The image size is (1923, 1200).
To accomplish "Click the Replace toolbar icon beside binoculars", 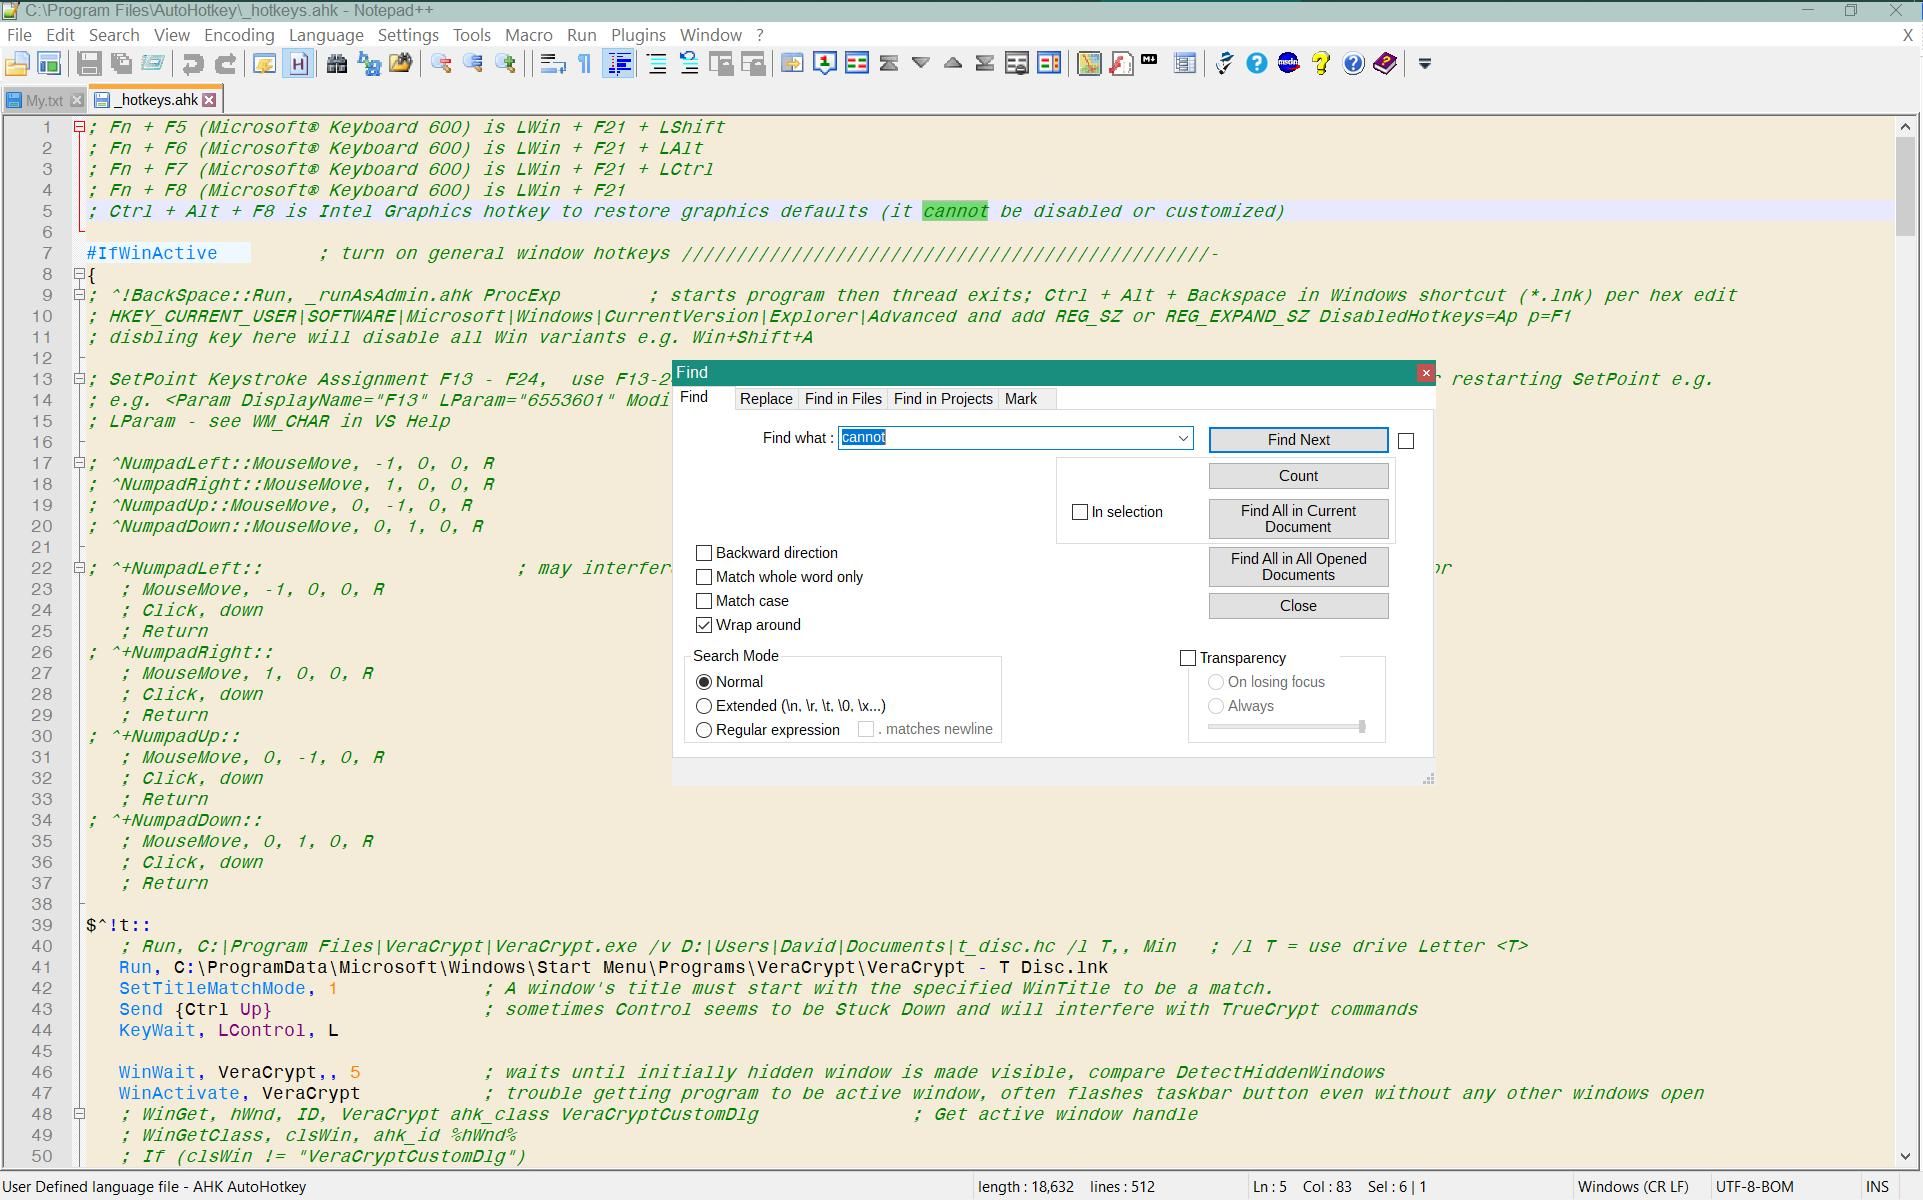I will coord(369,64).
